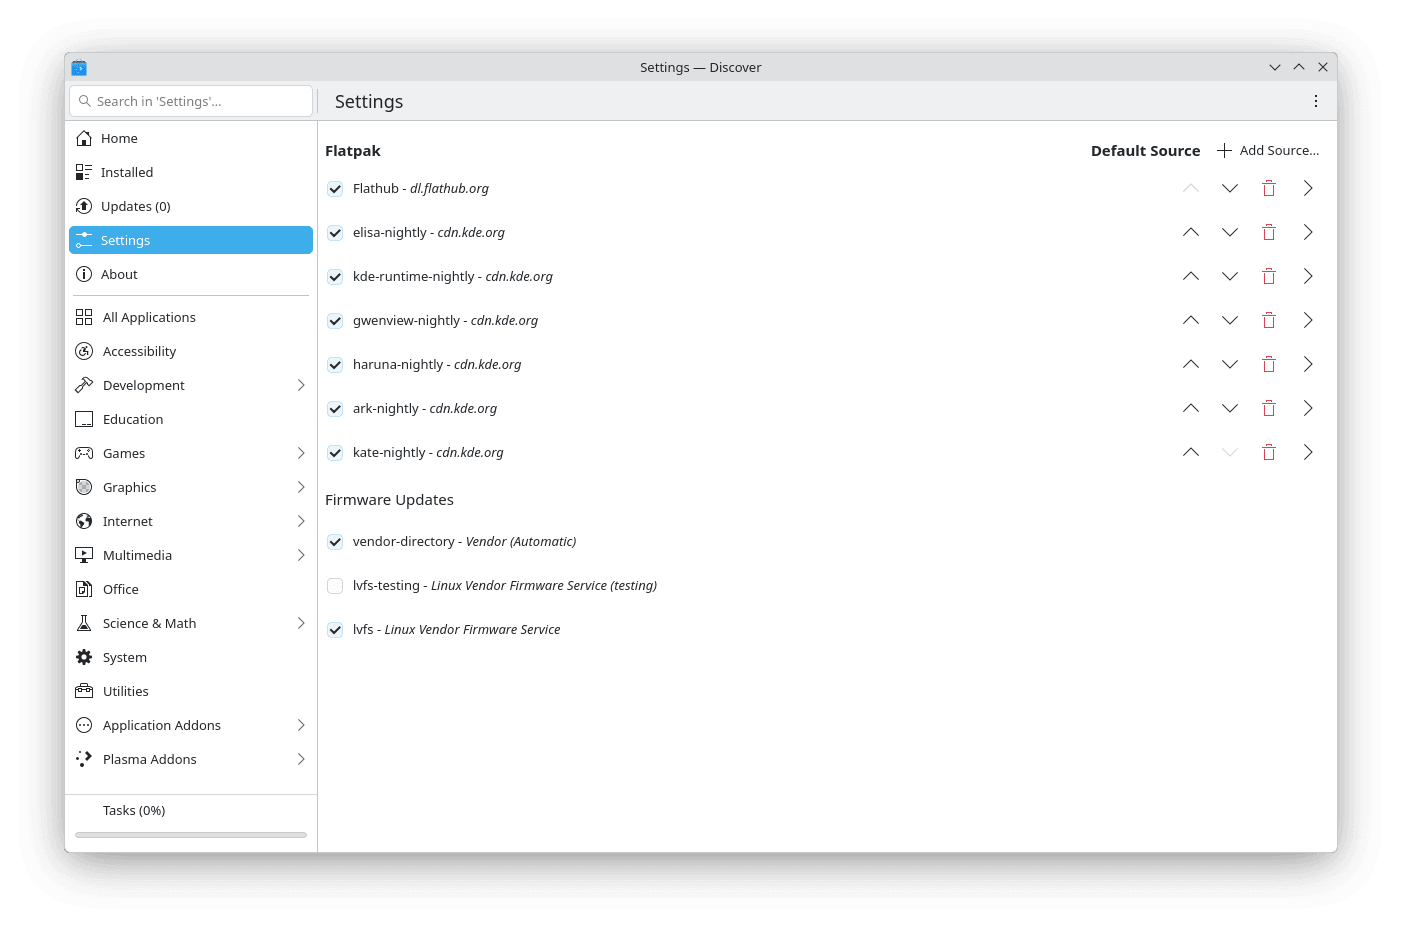Move kde-runtime-nightly source down

pos(1230,276)
